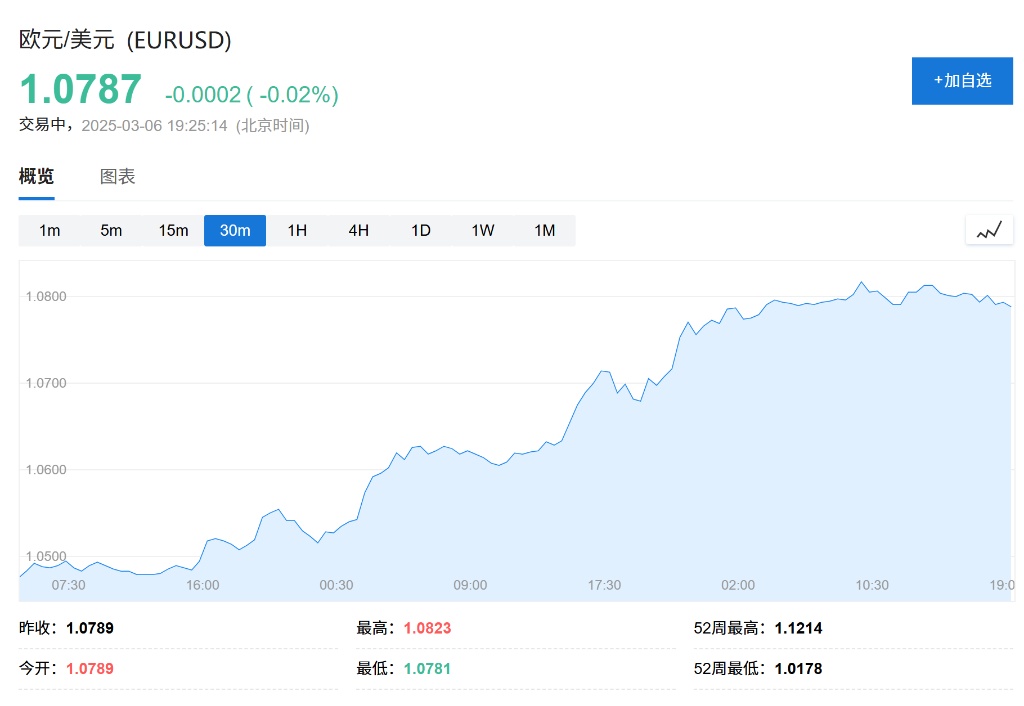1024x706 pixels.
Task: Select the 1m timeframe
Action: (x=50, y=231)
